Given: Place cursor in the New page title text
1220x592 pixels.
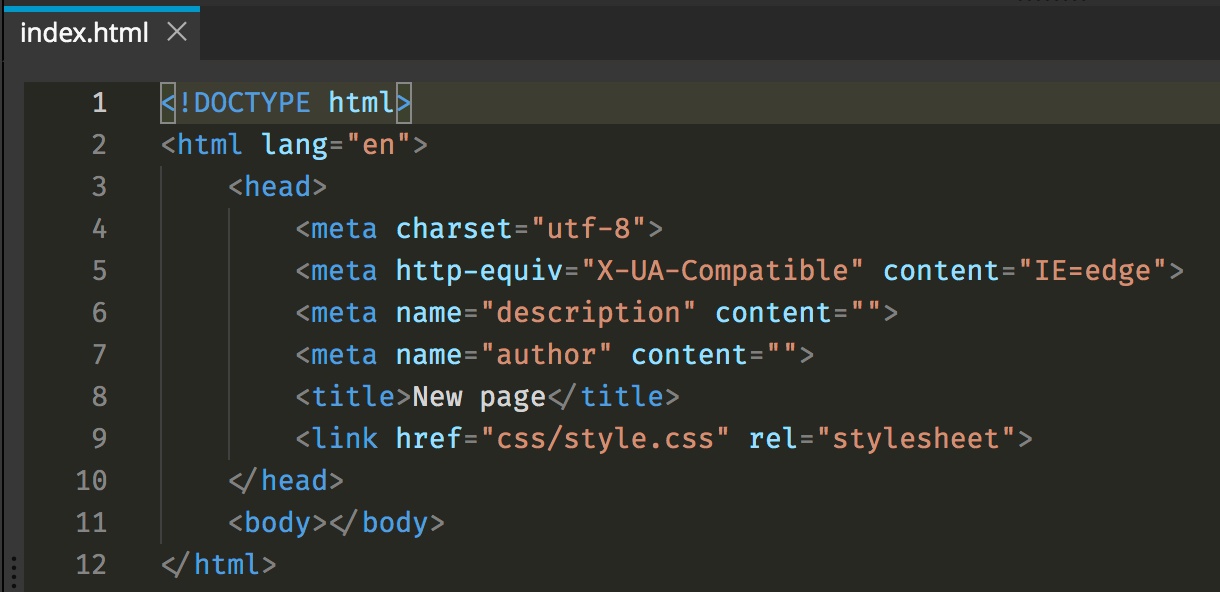Looking at the screenshot, I should (x=479, y=397).
